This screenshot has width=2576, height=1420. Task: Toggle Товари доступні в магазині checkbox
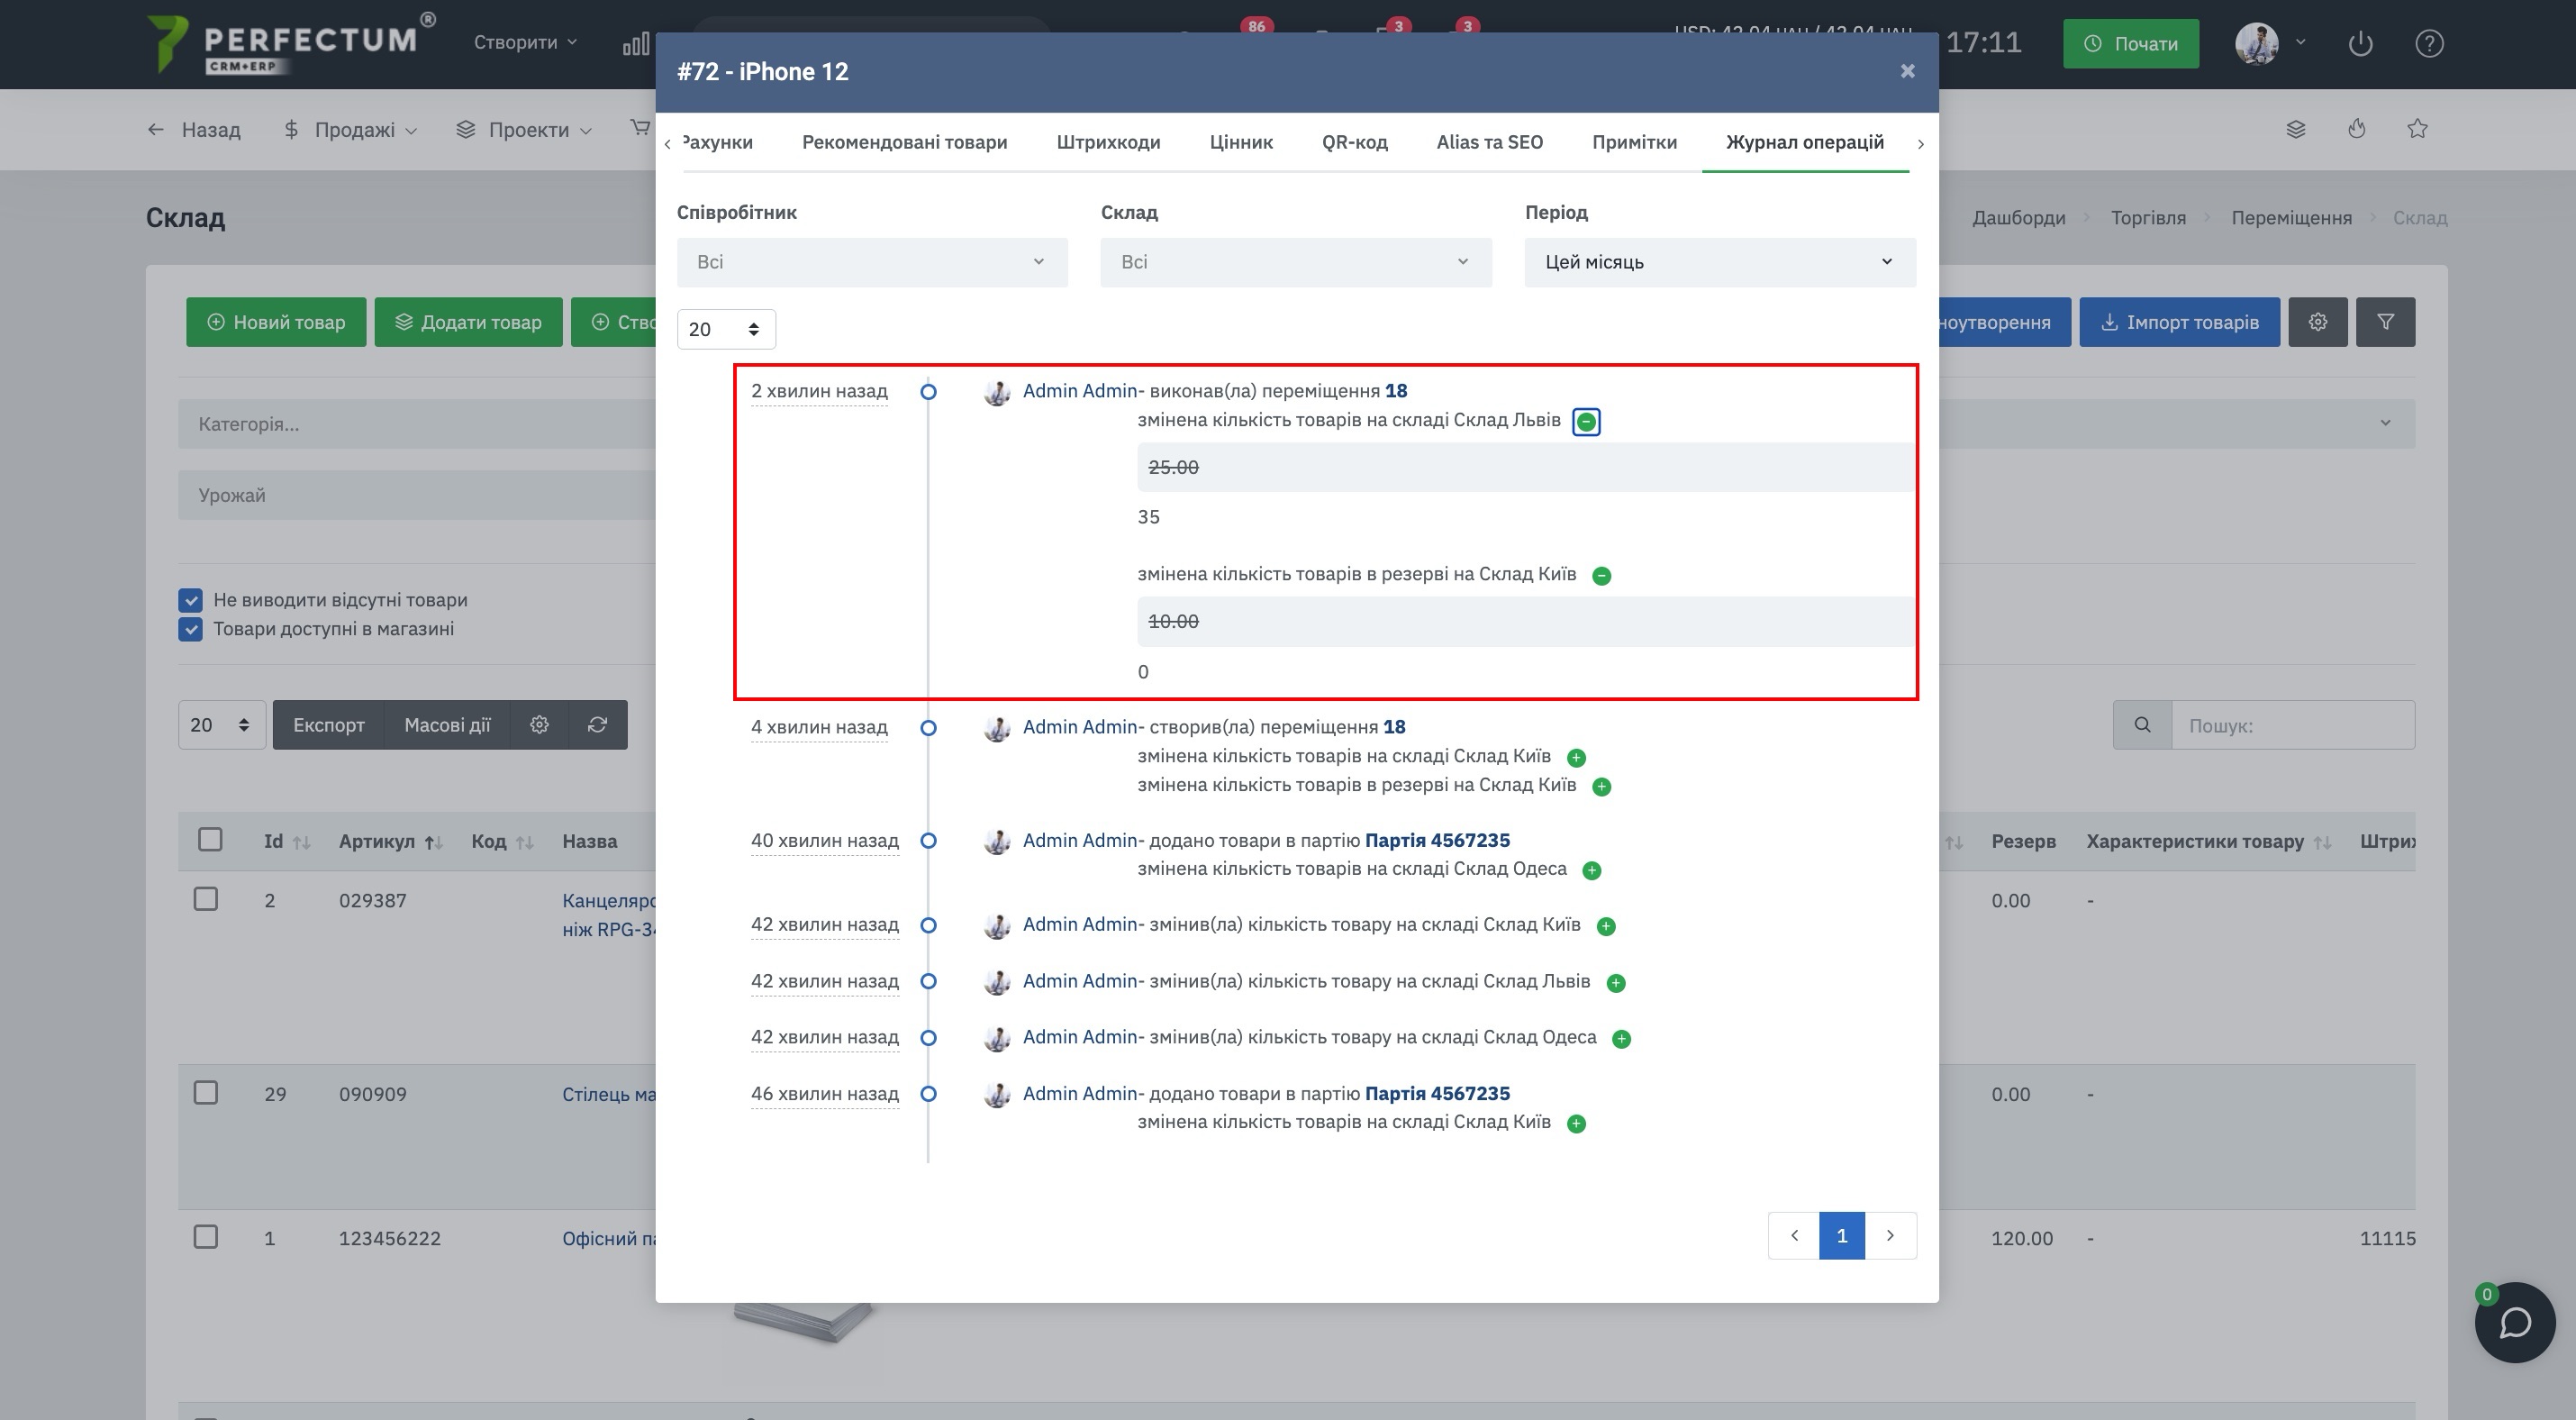190,629
